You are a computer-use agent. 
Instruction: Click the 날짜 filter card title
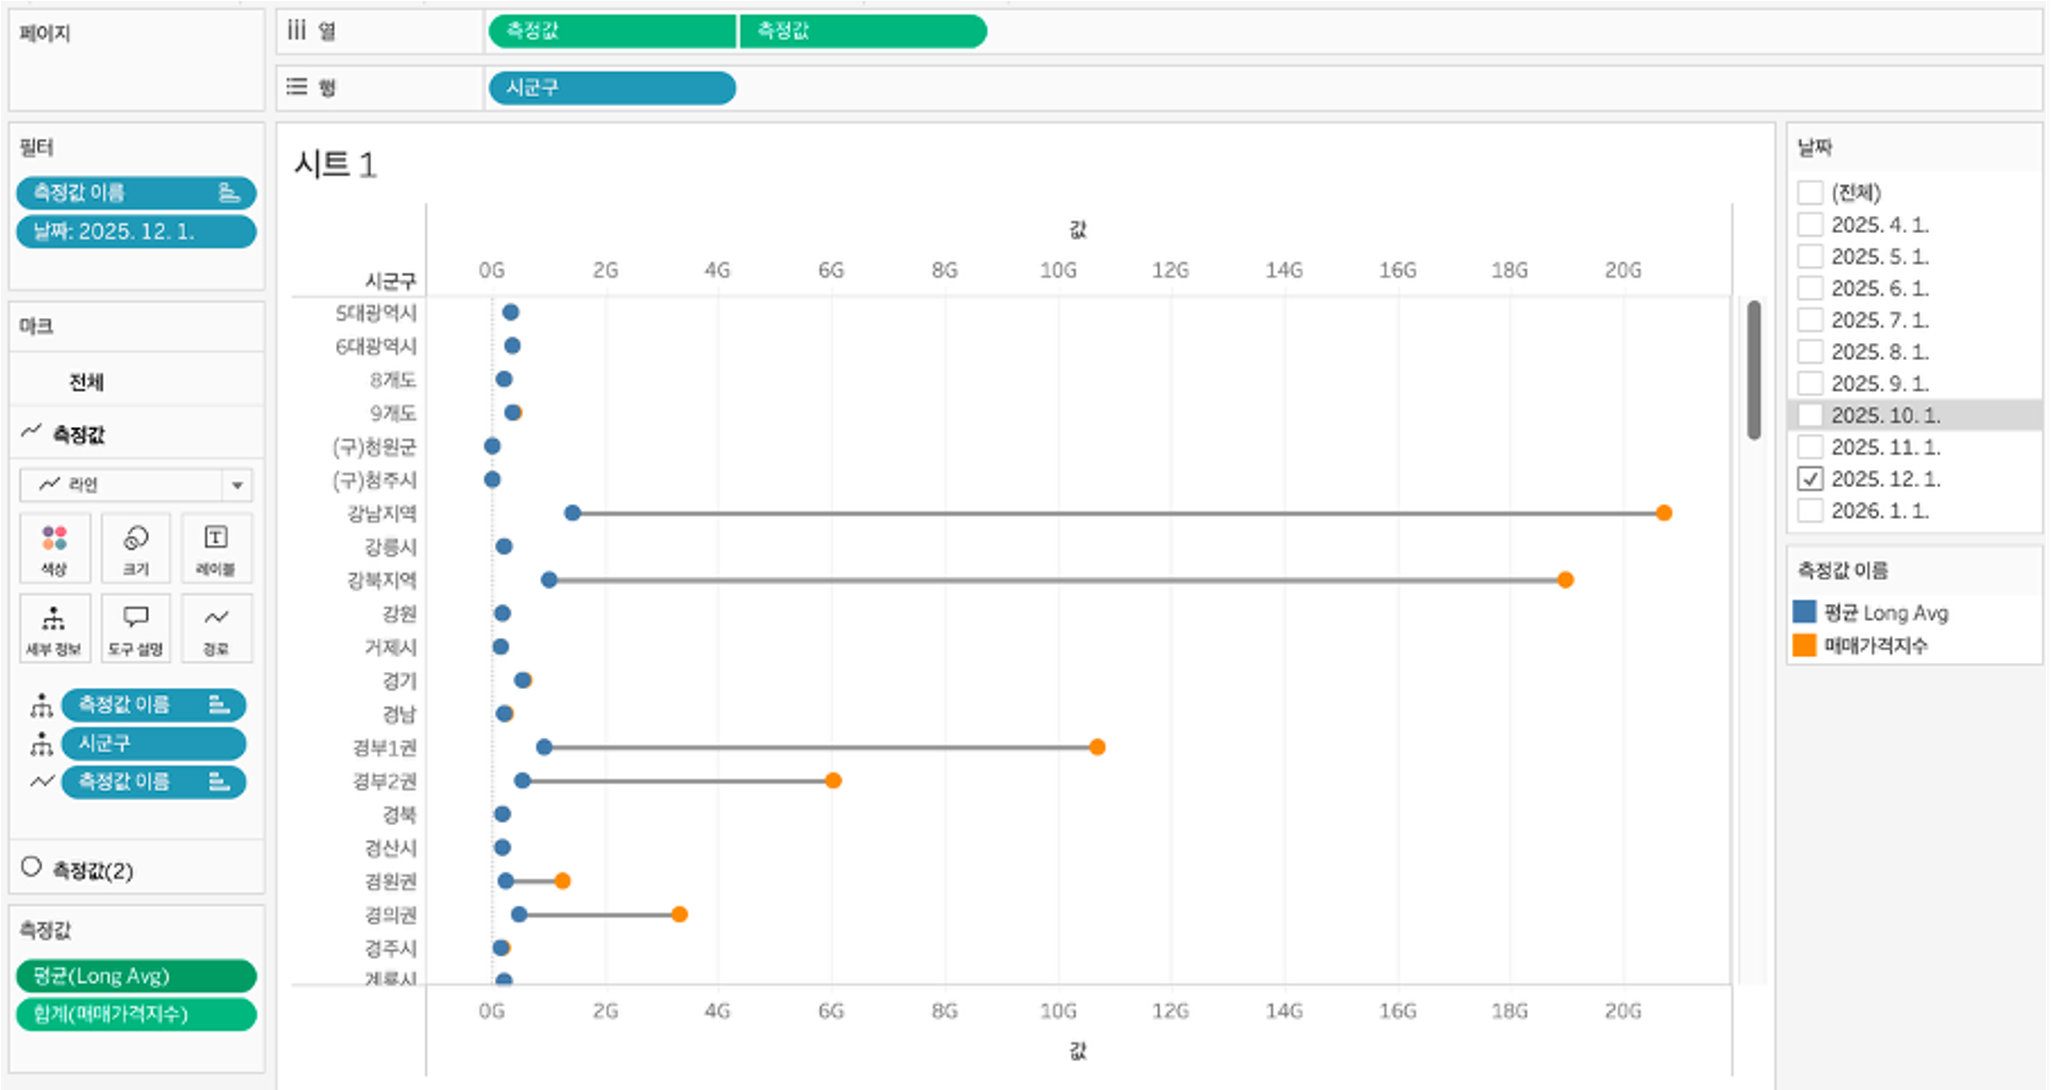click(1815, 148)
